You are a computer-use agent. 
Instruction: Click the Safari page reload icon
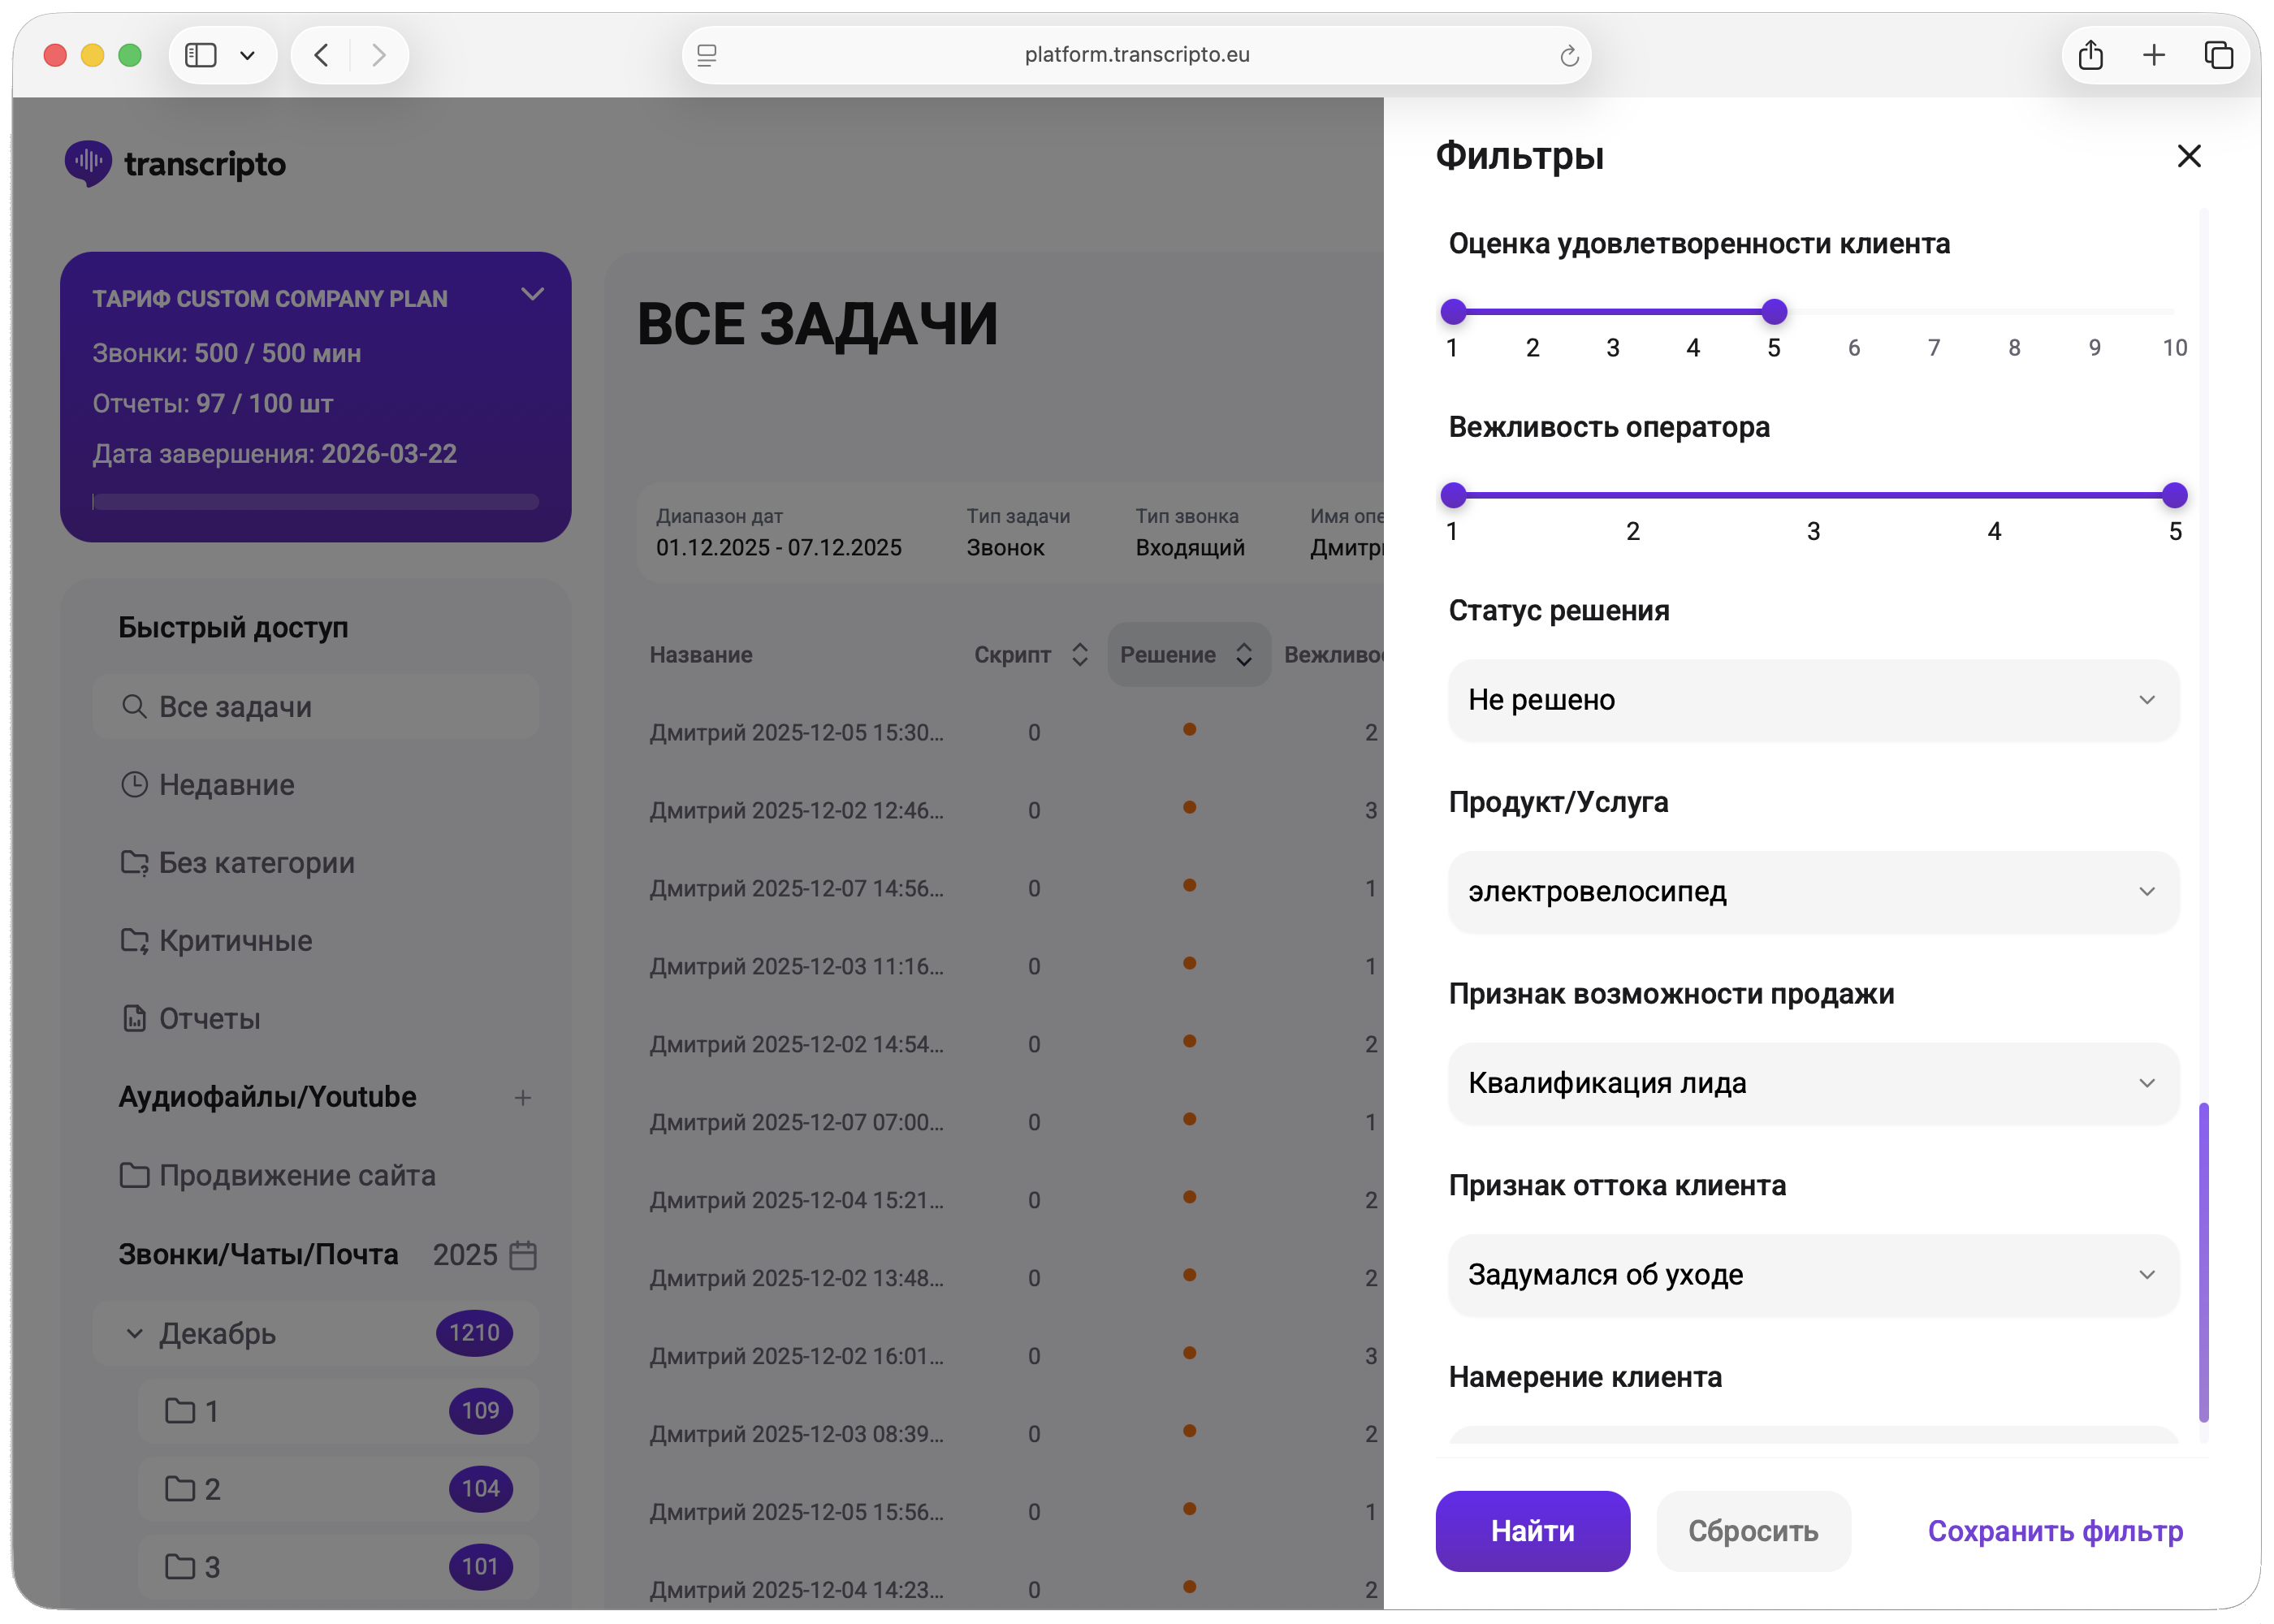(1568, 55)
